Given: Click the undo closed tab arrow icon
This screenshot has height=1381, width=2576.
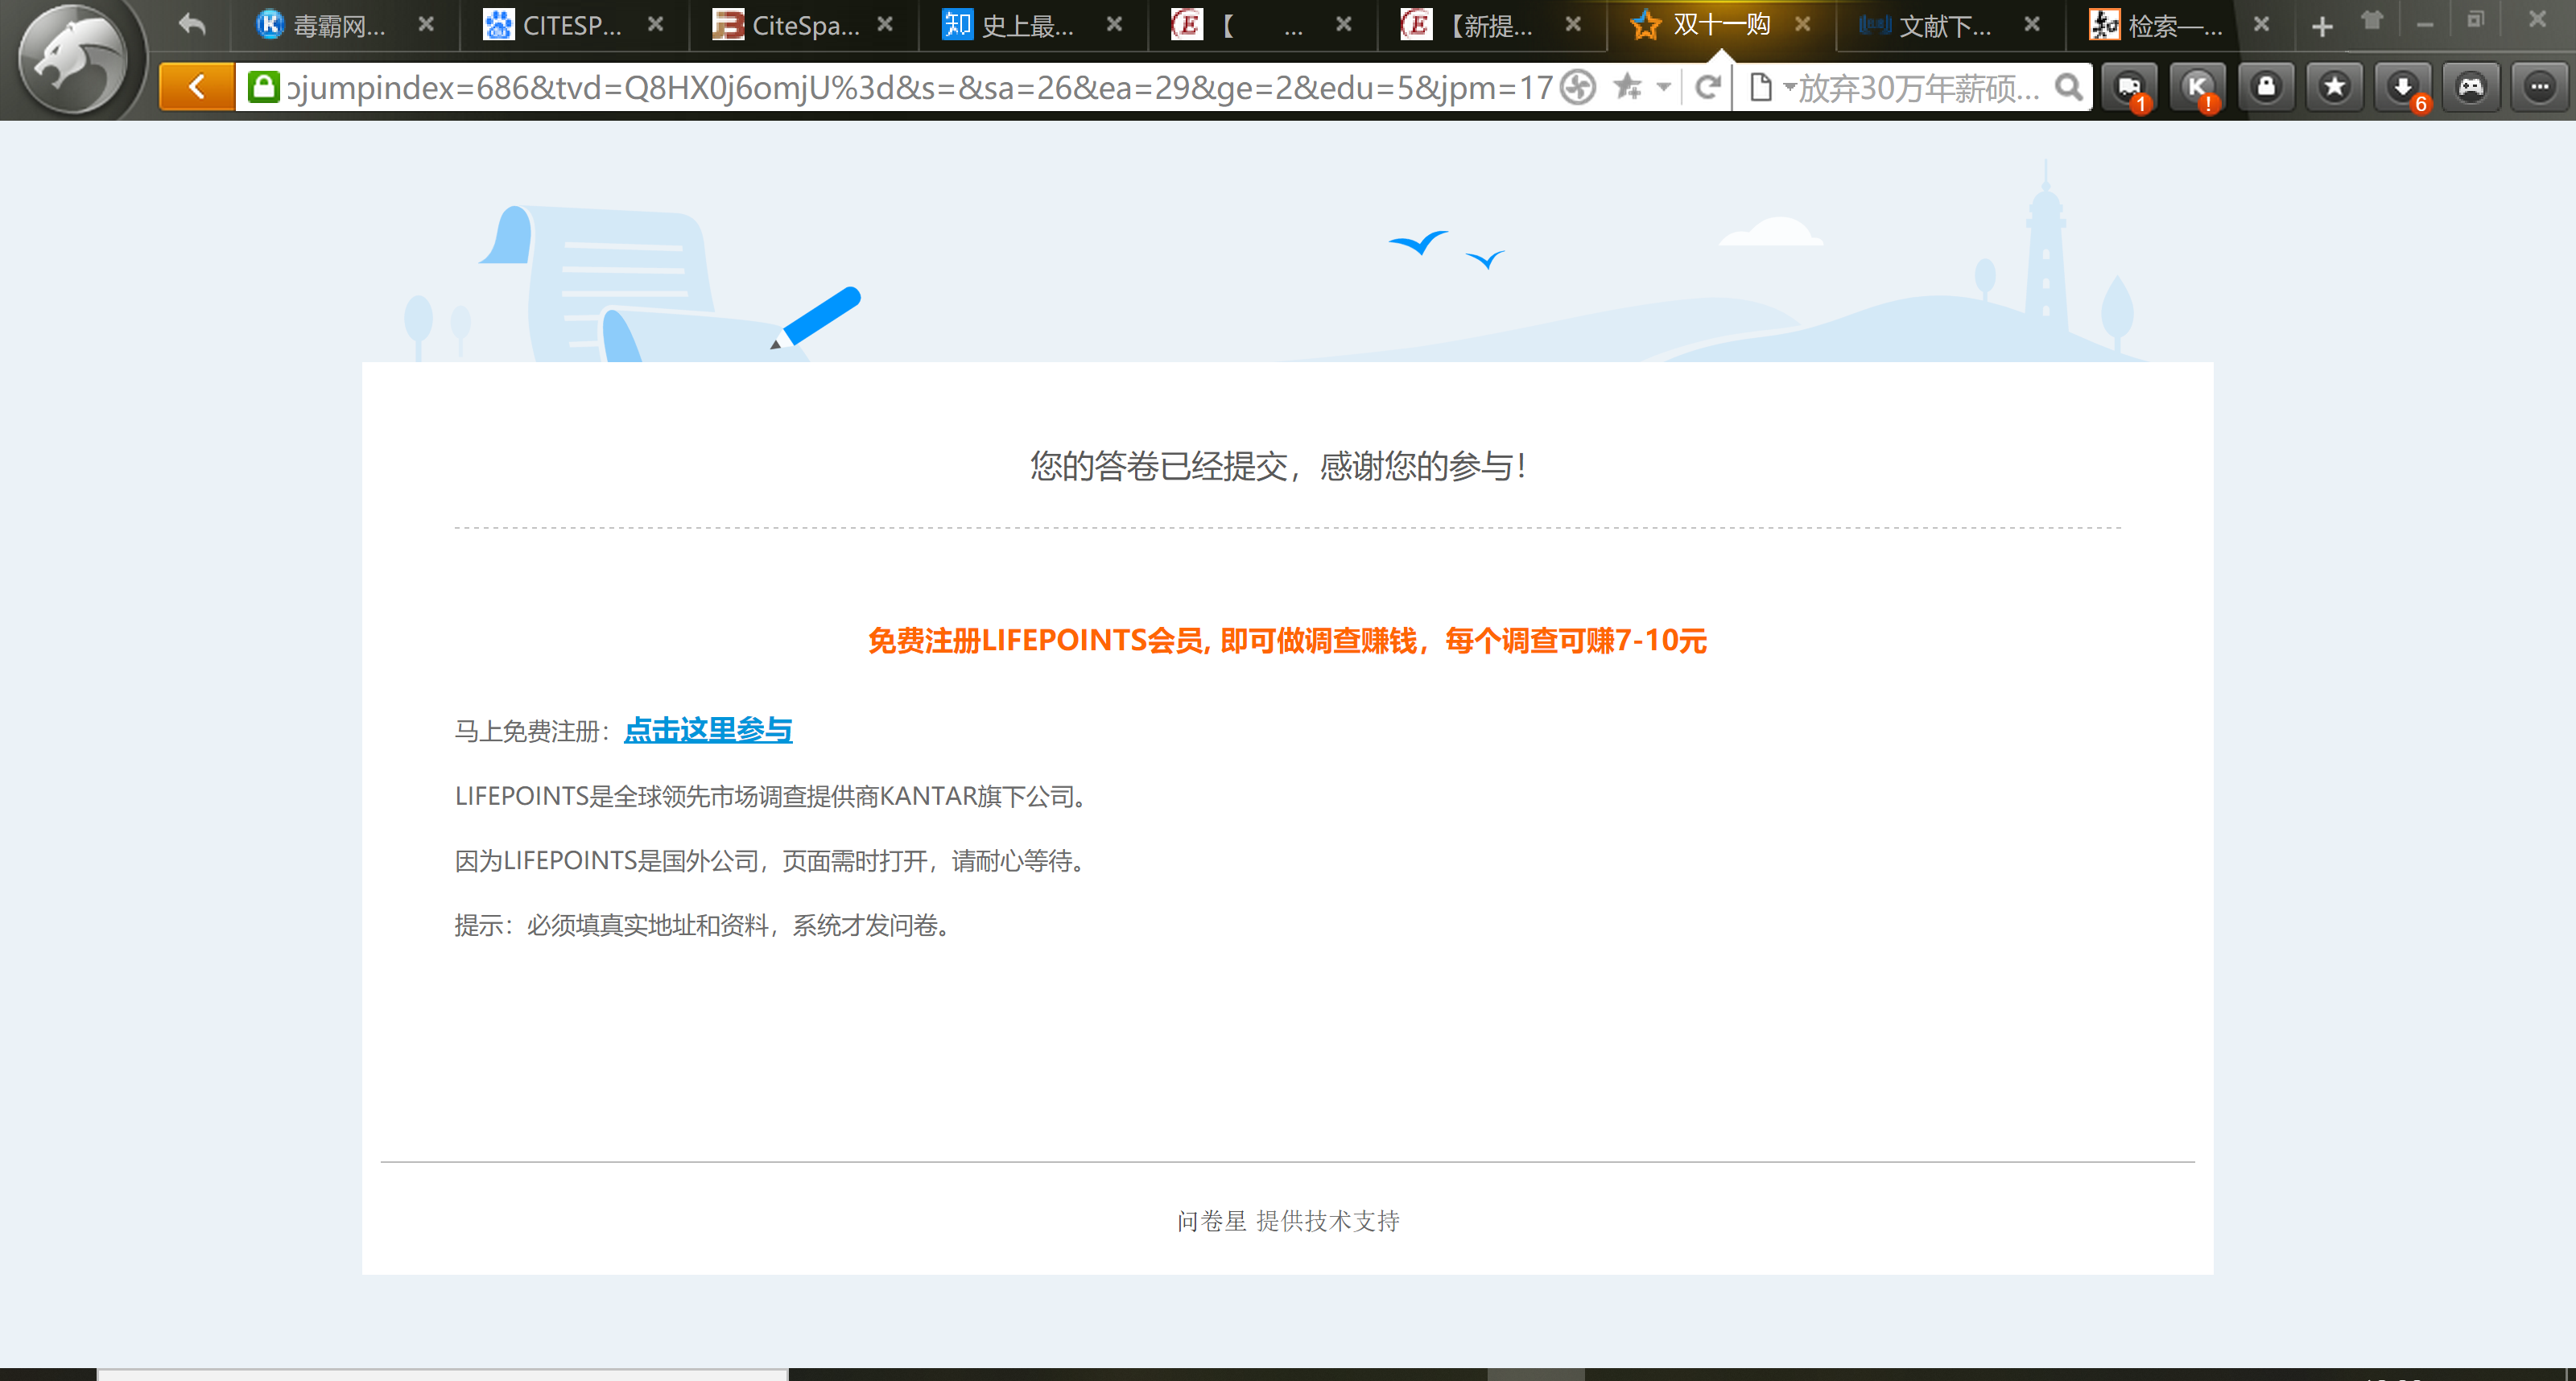Looking at the screenshot, I should pos(192,25).
